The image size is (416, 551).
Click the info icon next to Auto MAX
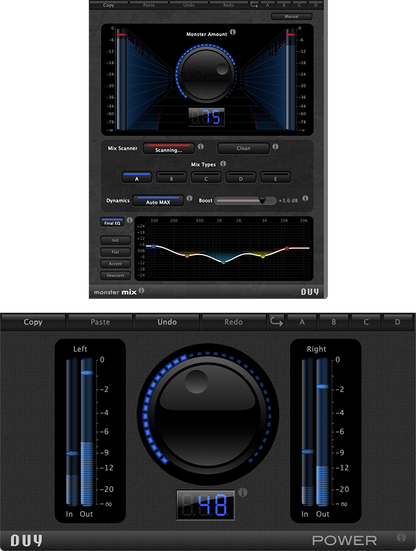pos(189,199)
